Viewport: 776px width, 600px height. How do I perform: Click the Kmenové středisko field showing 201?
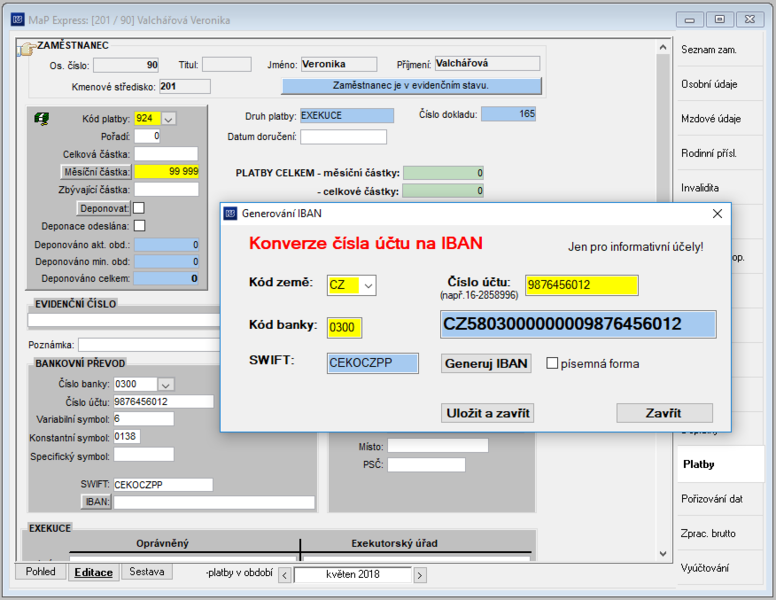tap(185, 86)
